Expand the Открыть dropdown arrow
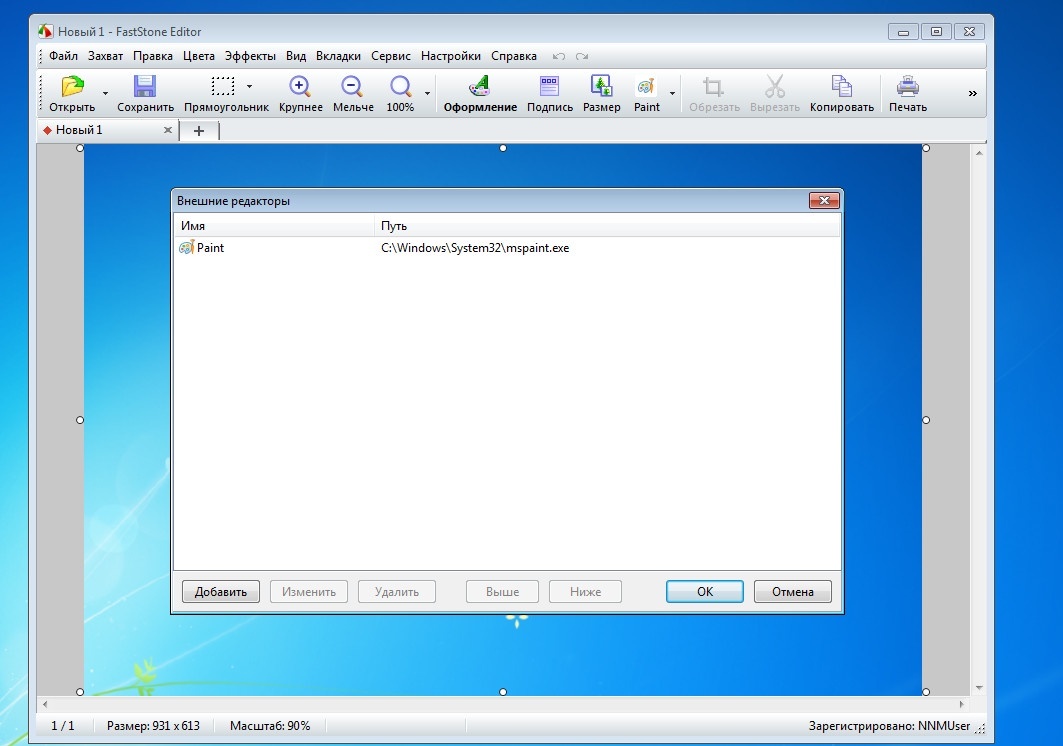This screenshot has width=1063, height=746. pos(105,94)
